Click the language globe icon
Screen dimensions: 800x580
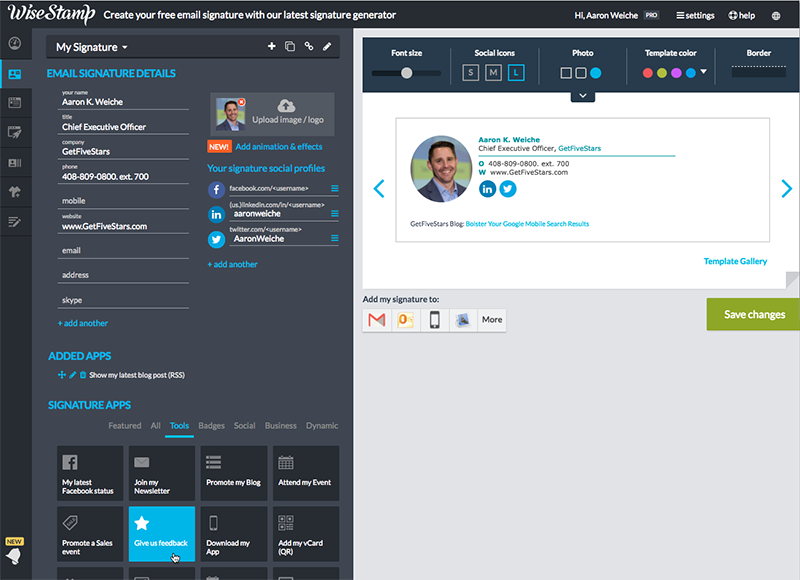click(x=776, y=16)
